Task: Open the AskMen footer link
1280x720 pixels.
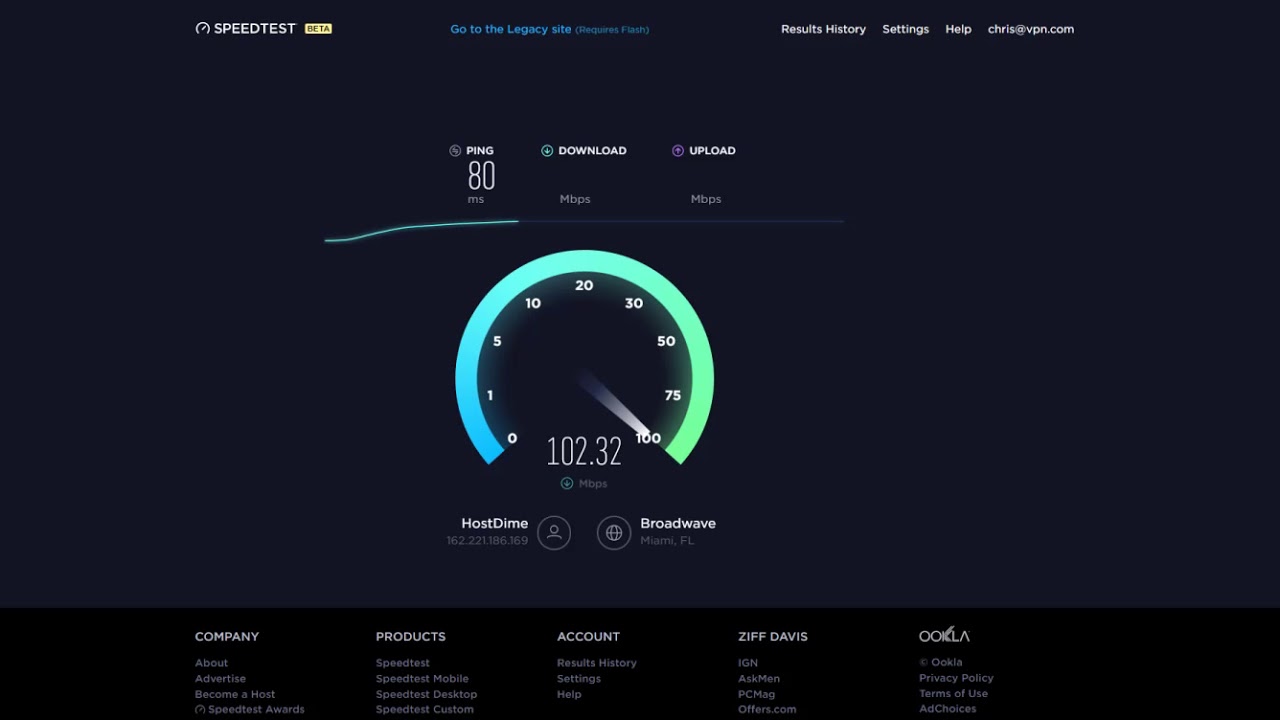Action: [759, 679]
